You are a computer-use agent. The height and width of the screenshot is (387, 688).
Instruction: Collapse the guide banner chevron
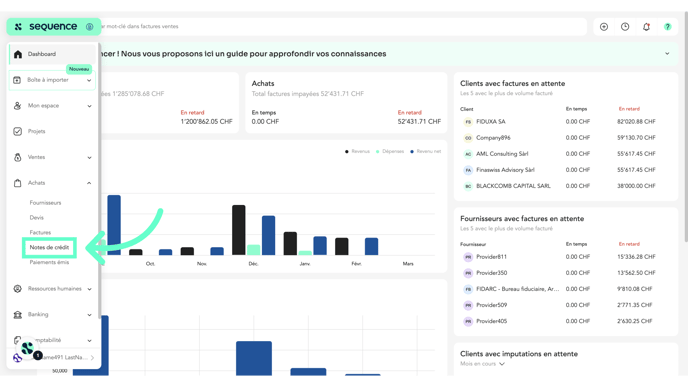click(667, 54)
